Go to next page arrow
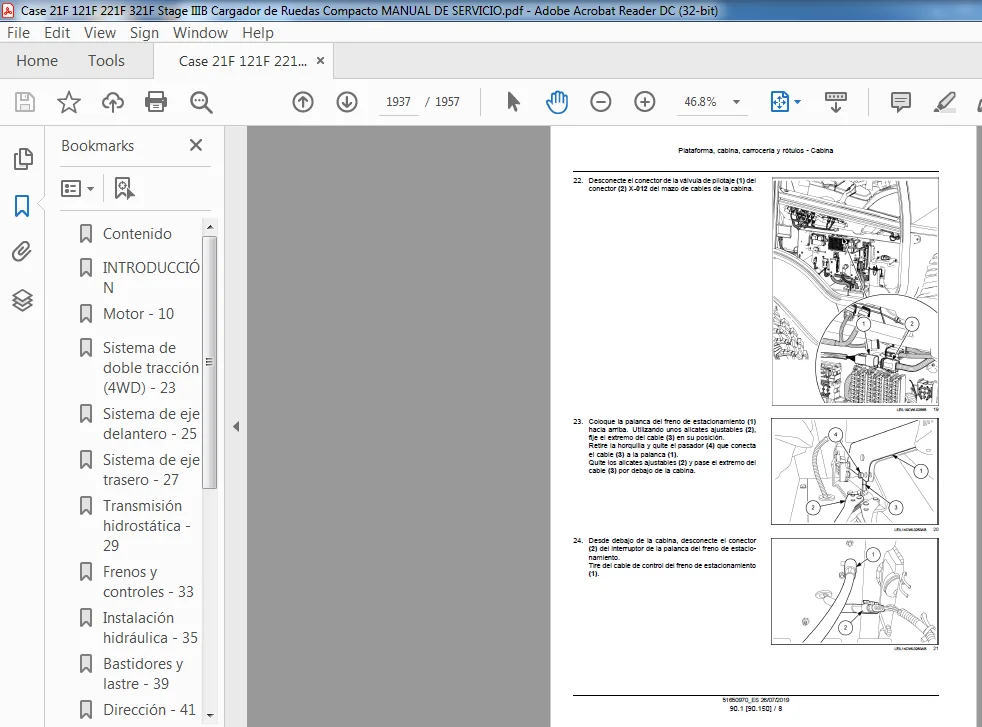The height and width of the screenshot is (727, 982). (x=347, y=101)
